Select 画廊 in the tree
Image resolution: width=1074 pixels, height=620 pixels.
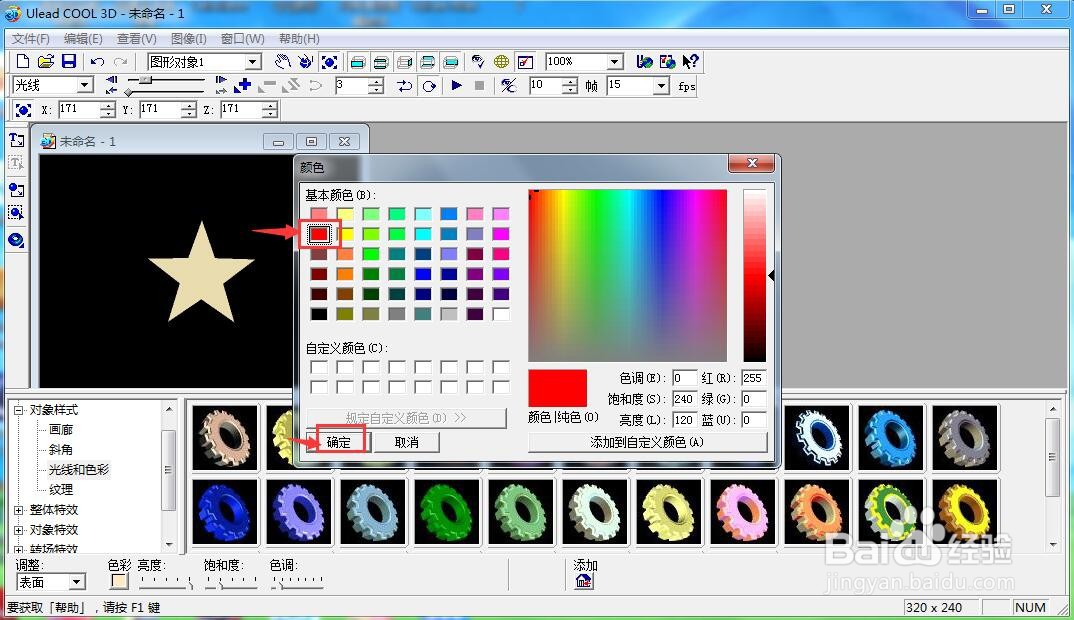click(61, 430)
